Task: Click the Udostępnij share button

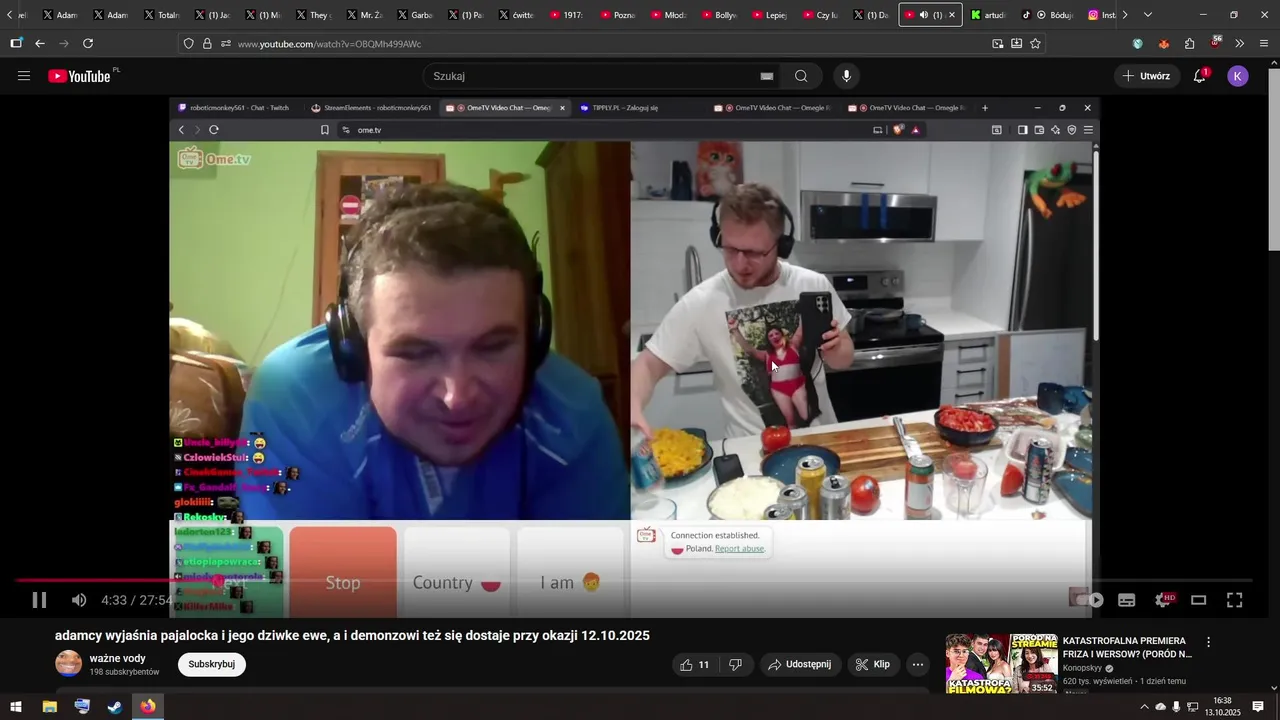Action: (799, 664)
